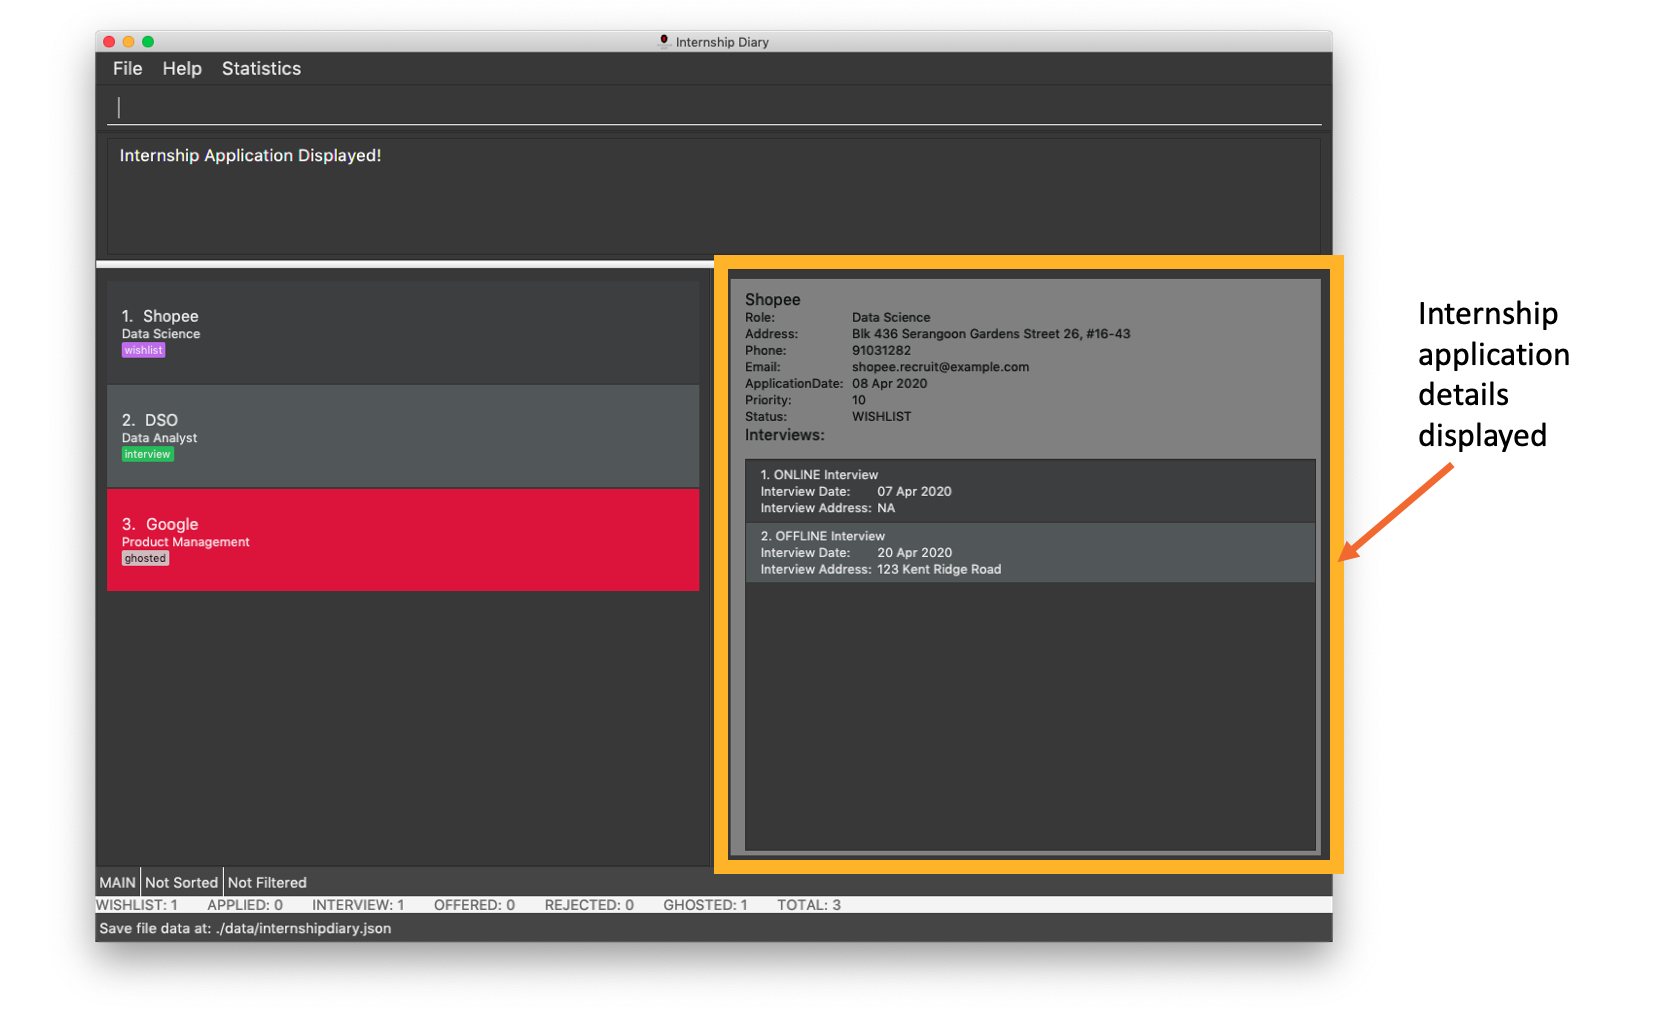1656x1010 pixels.
Task: Click the OFFERED: 0 counter
Action: 474,905
